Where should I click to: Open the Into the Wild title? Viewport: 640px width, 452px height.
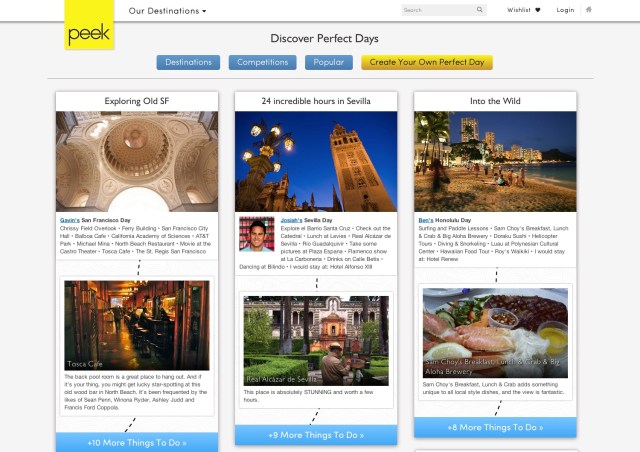click(495, 101)
